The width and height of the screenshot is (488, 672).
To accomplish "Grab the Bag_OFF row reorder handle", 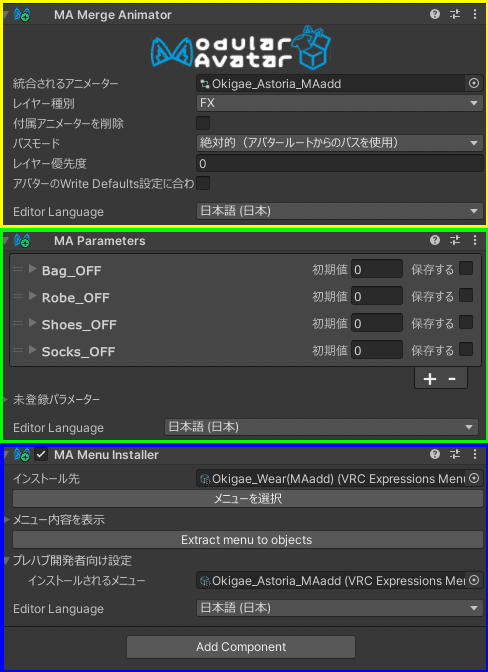I will (18, 270).
